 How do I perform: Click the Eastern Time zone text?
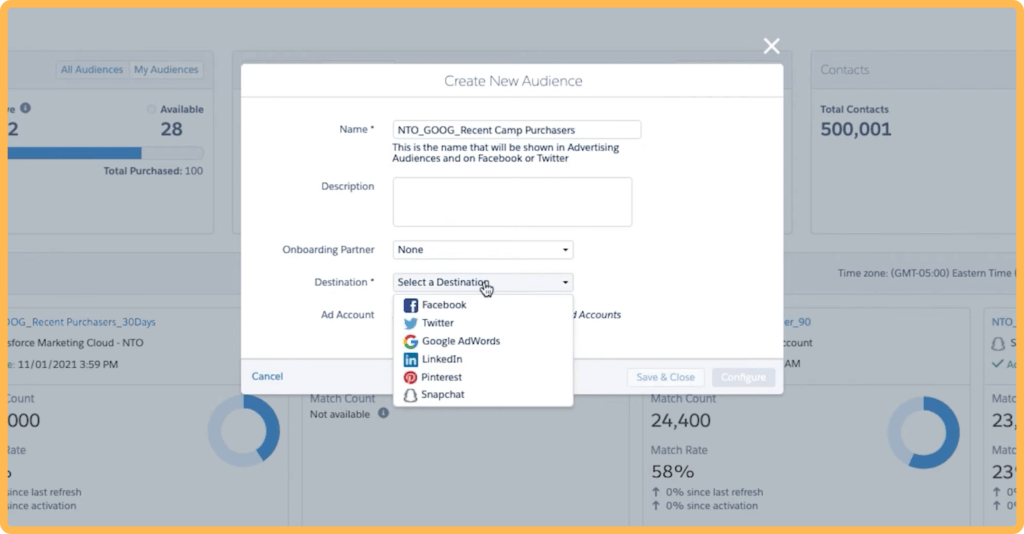click(x=926, y=273)
